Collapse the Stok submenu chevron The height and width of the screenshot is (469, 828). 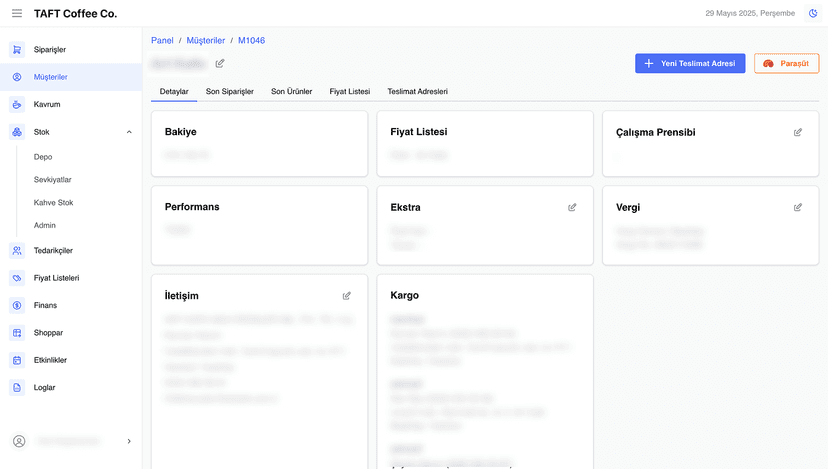[129, 132]
